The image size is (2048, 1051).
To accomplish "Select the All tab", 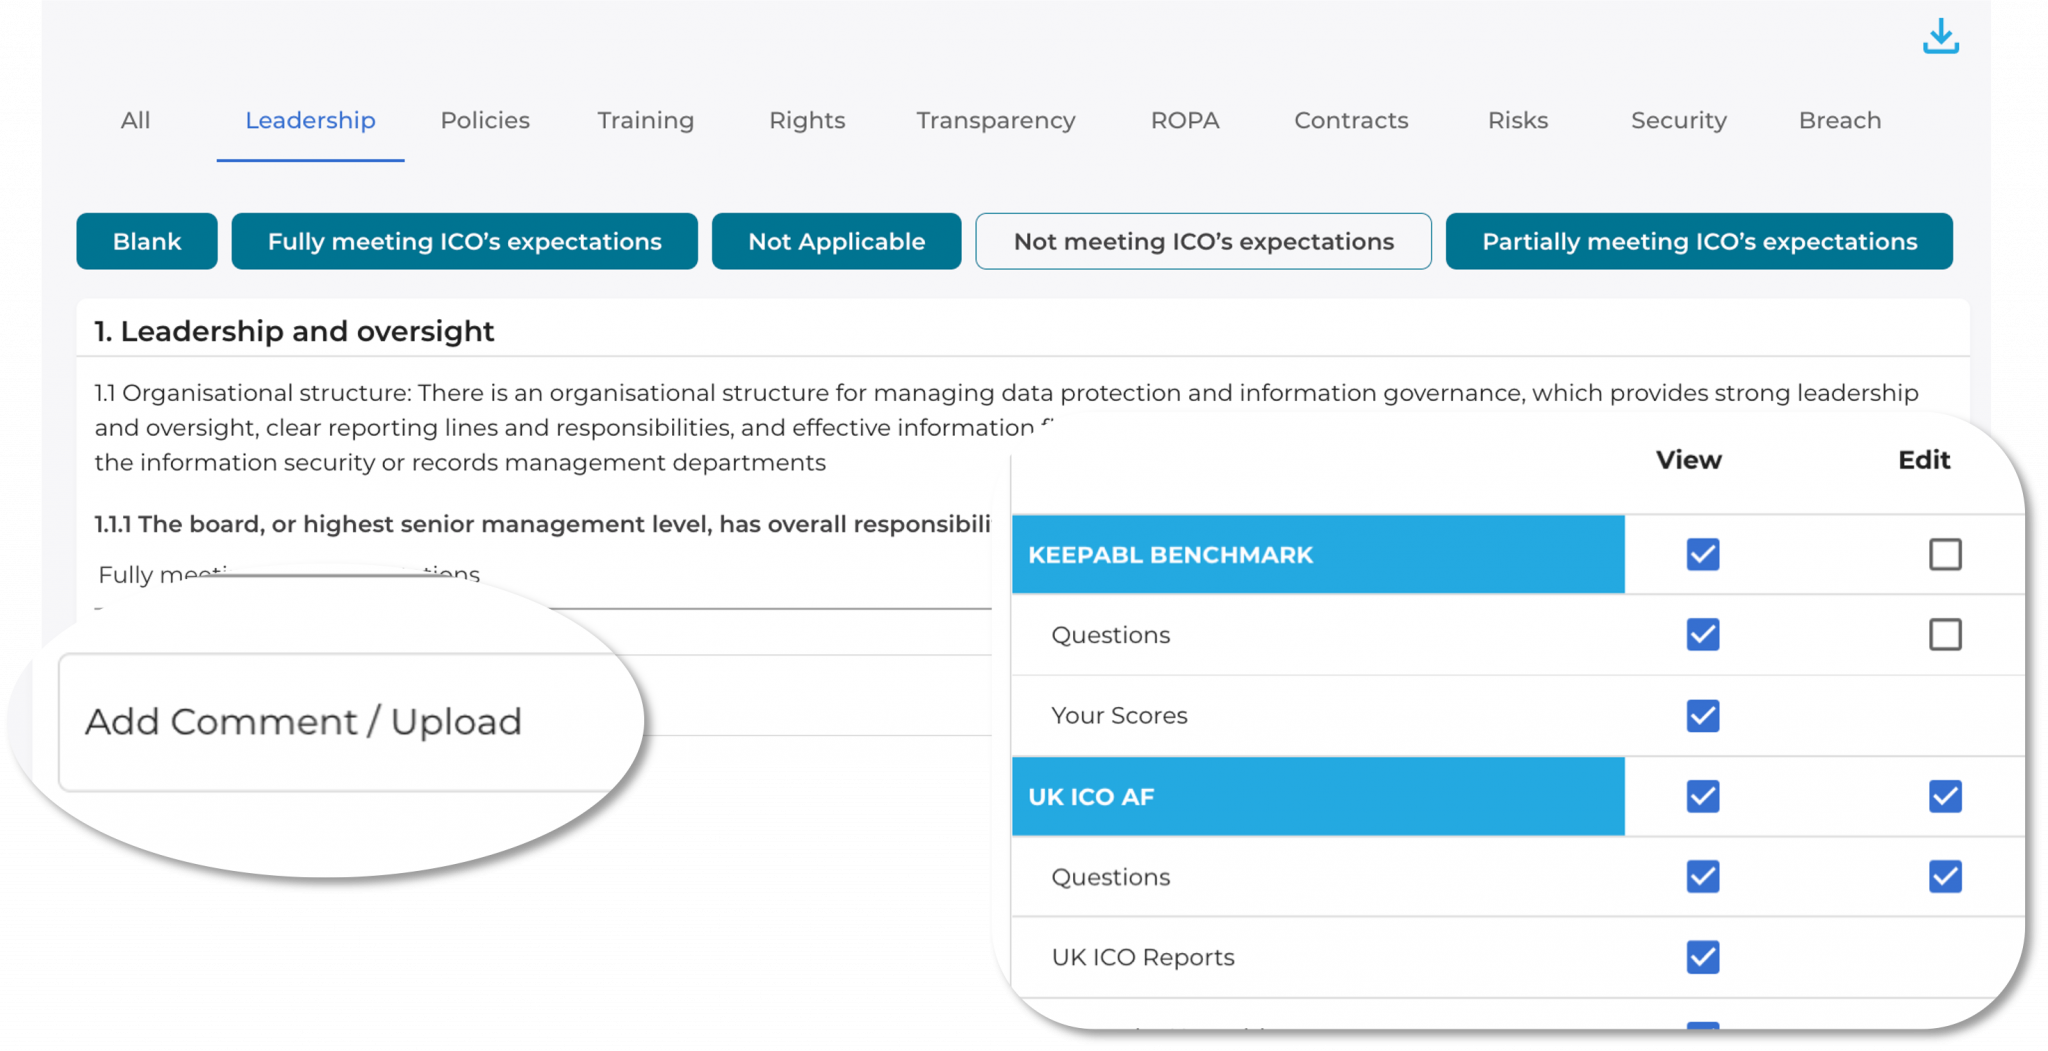I will [135, 120].
